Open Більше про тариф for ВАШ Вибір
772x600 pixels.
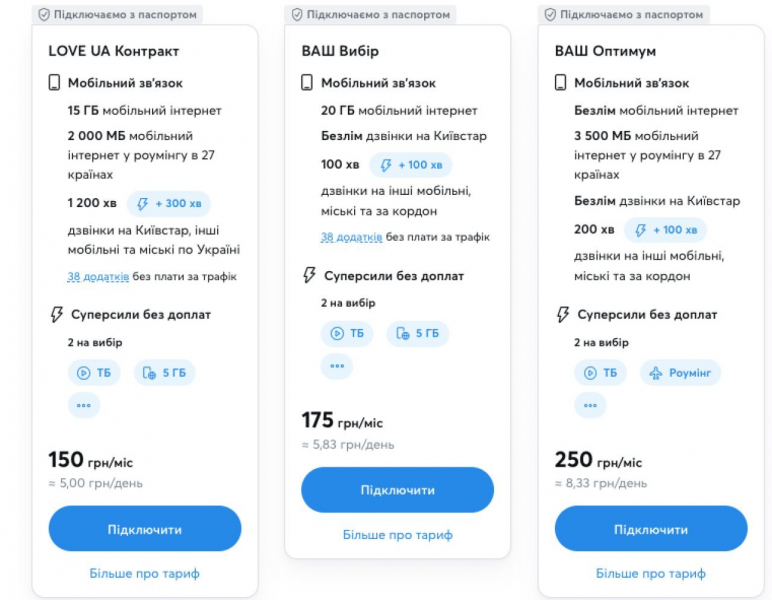[x=397, y=535]
